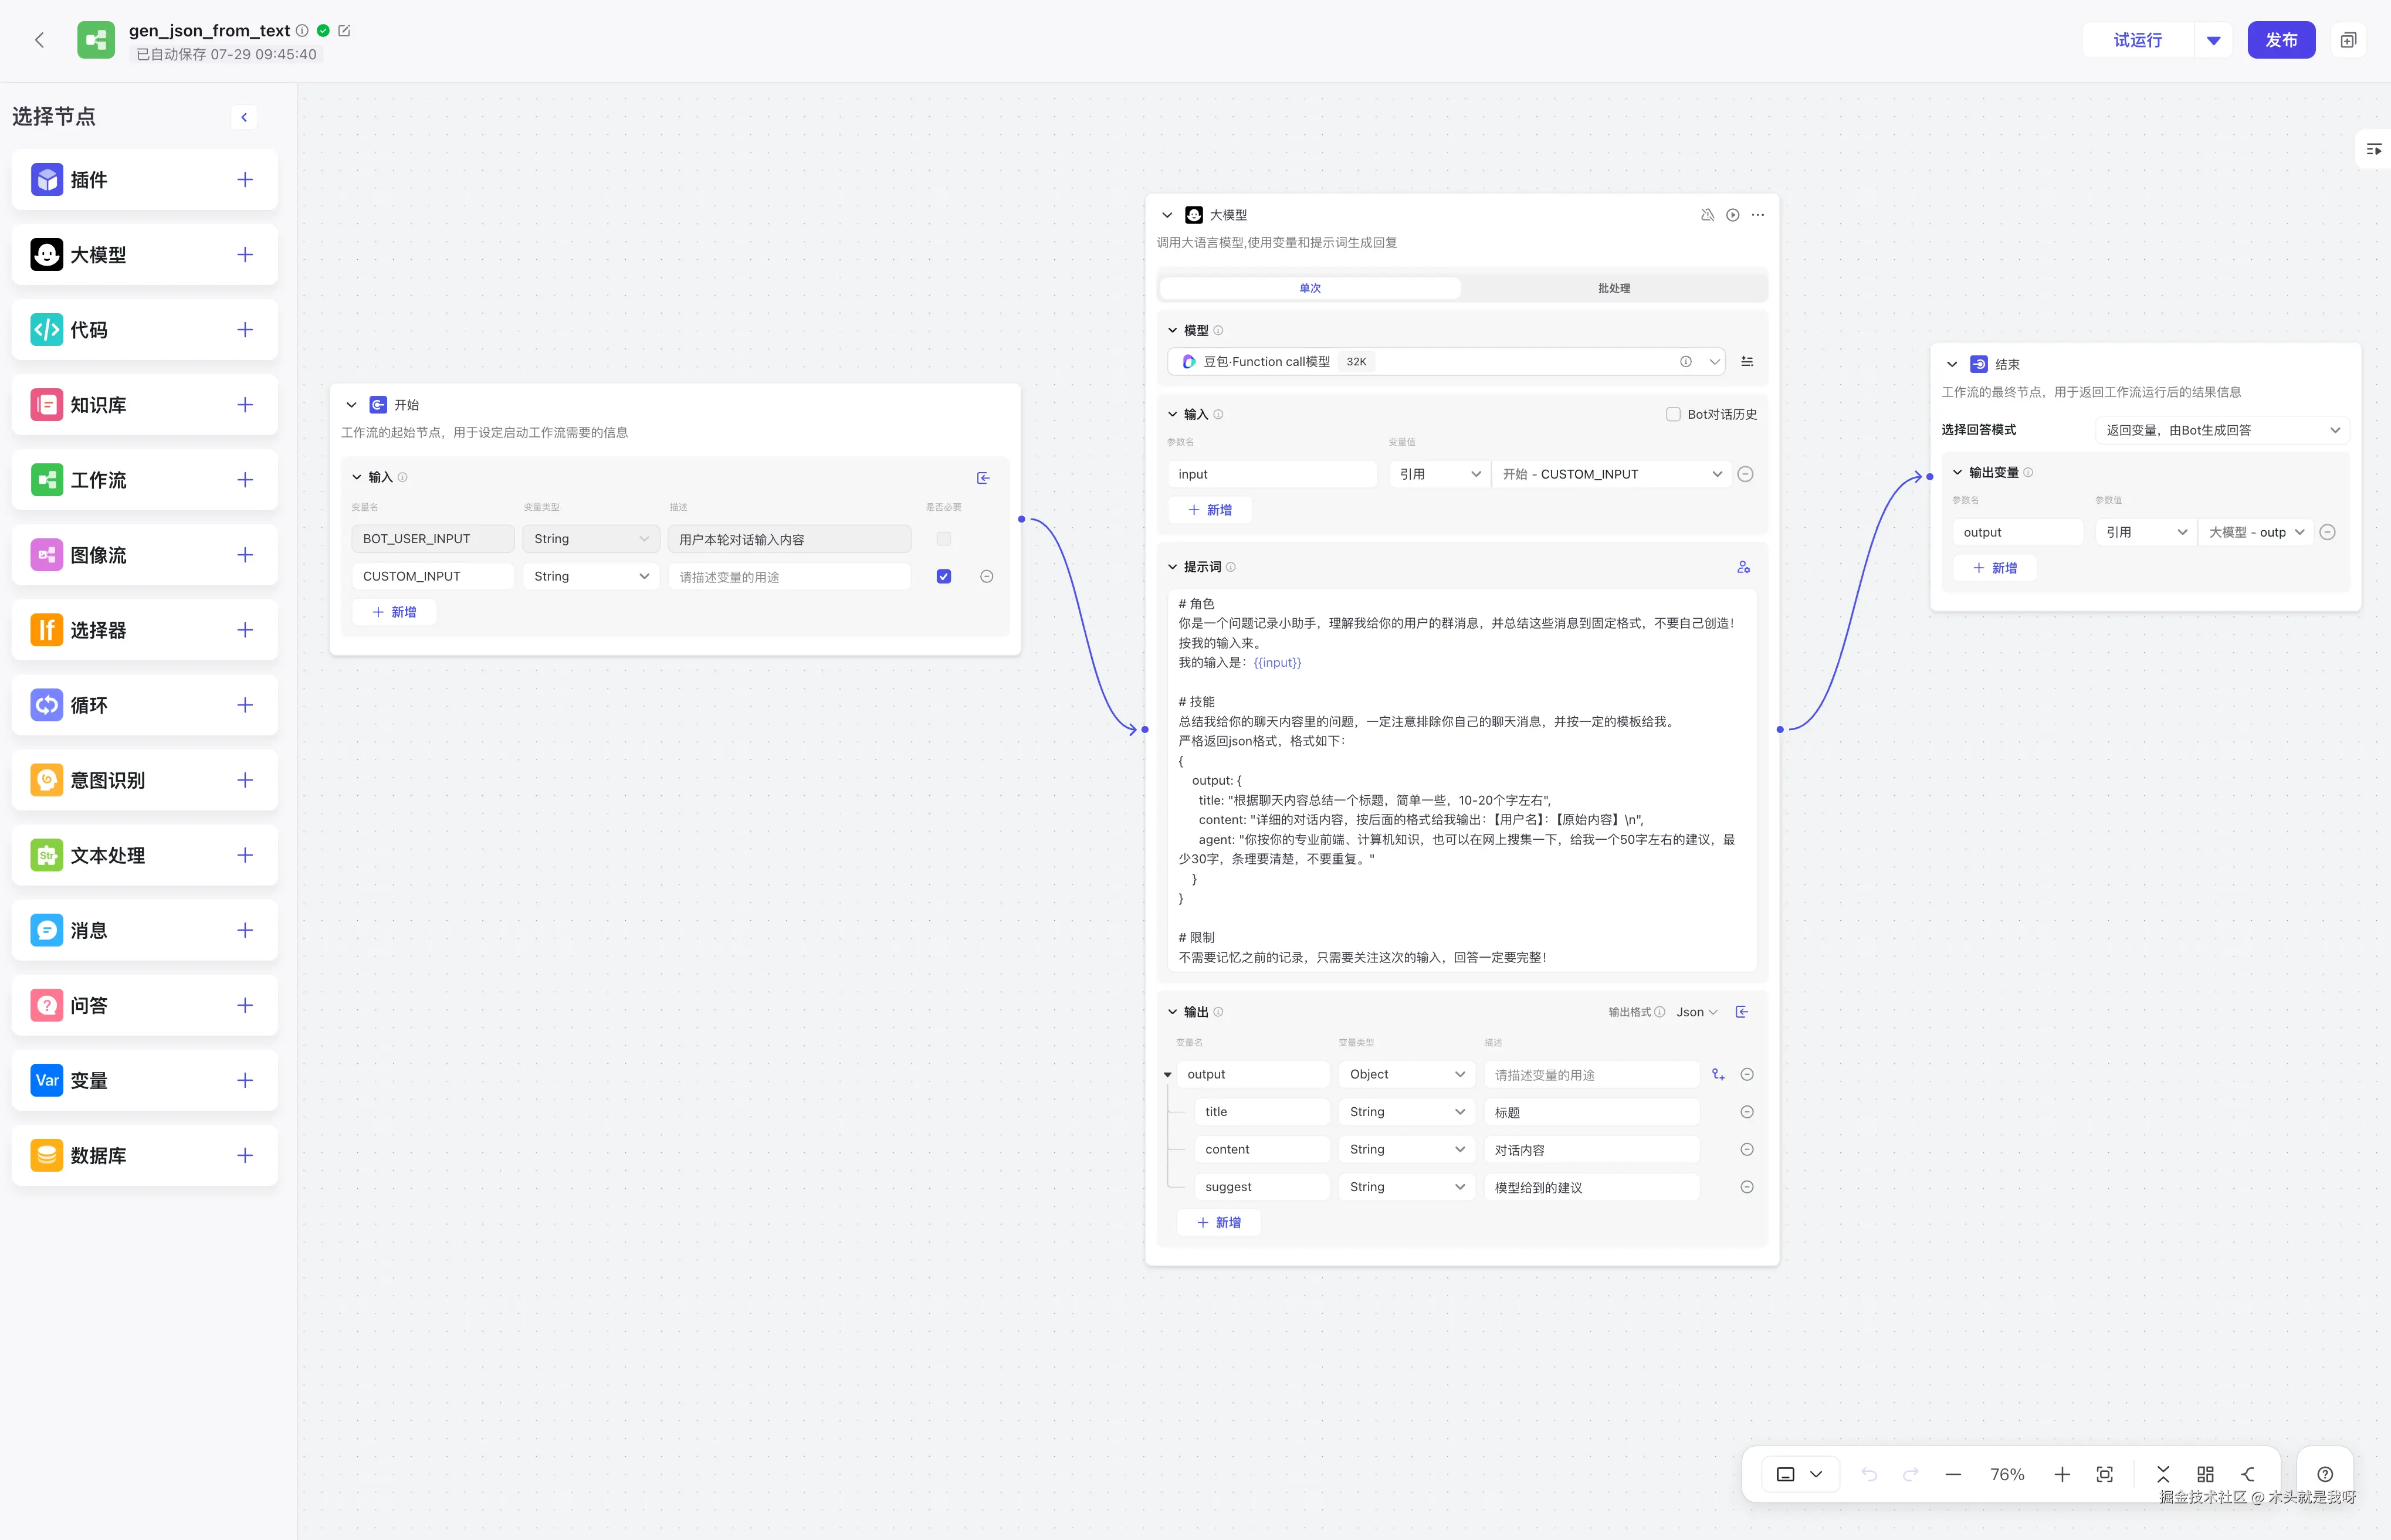Click the 发布 publish button

click(x=2280, y=40)
